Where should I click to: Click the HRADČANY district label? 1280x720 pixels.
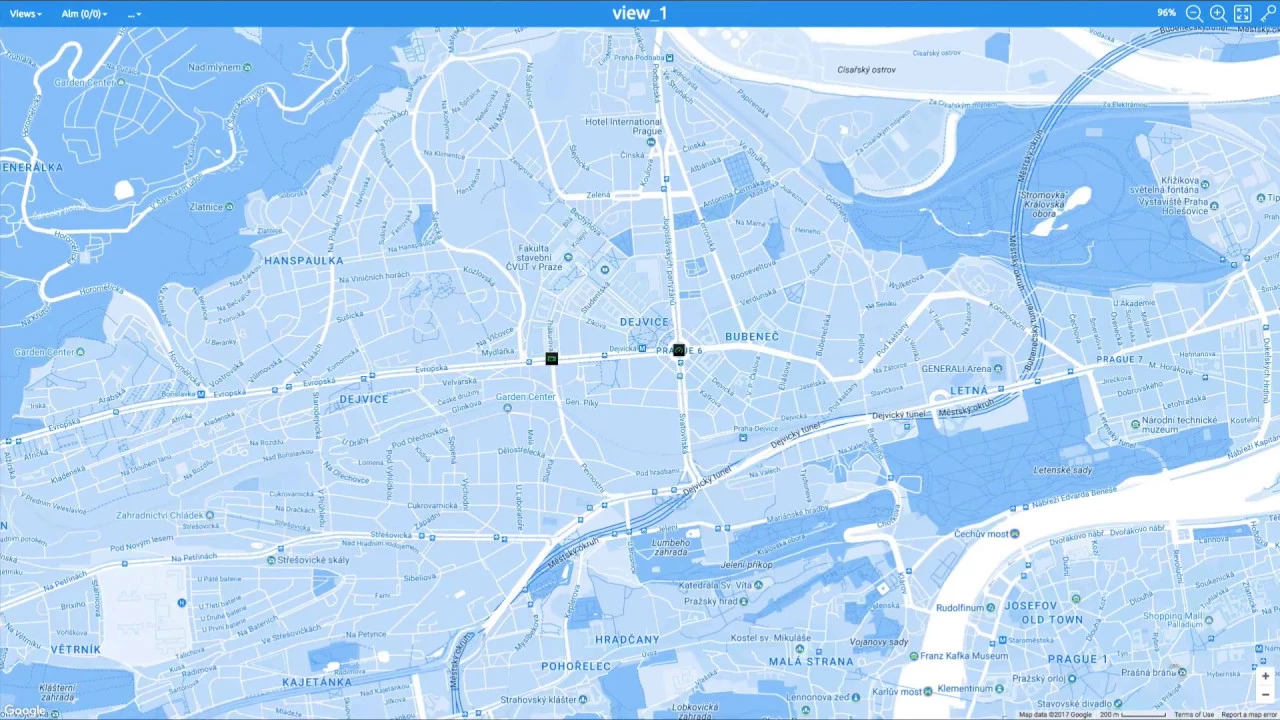pos(628,639)
